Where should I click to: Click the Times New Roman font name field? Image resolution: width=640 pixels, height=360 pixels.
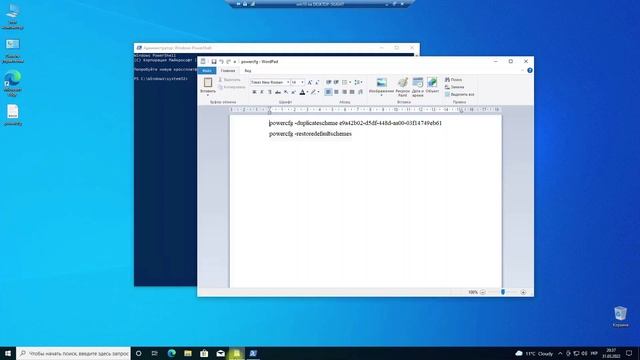(268, 82)
